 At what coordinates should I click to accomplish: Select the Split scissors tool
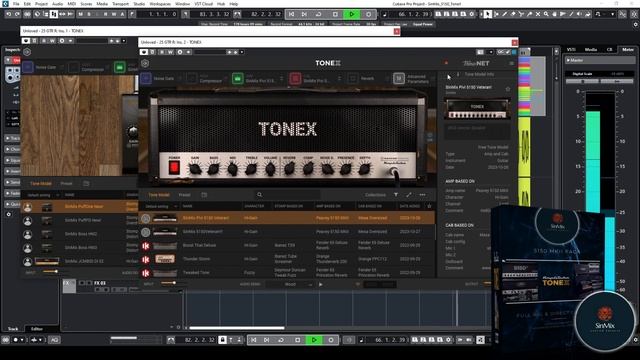(x=521, y=14)
